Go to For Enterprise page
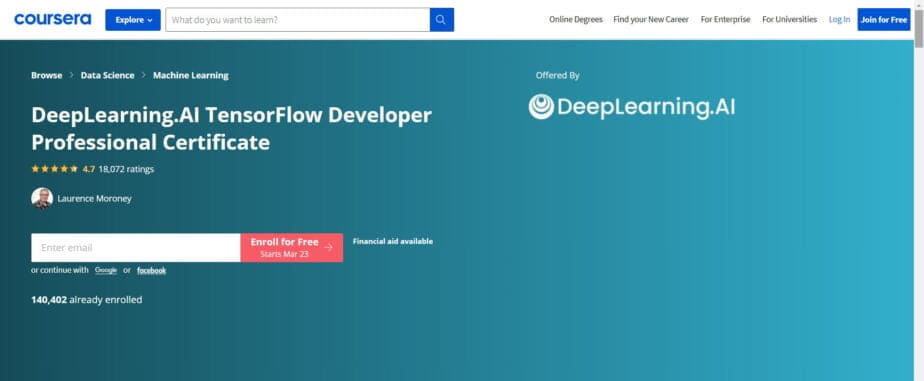924x381 pixels. click(725, 19)
